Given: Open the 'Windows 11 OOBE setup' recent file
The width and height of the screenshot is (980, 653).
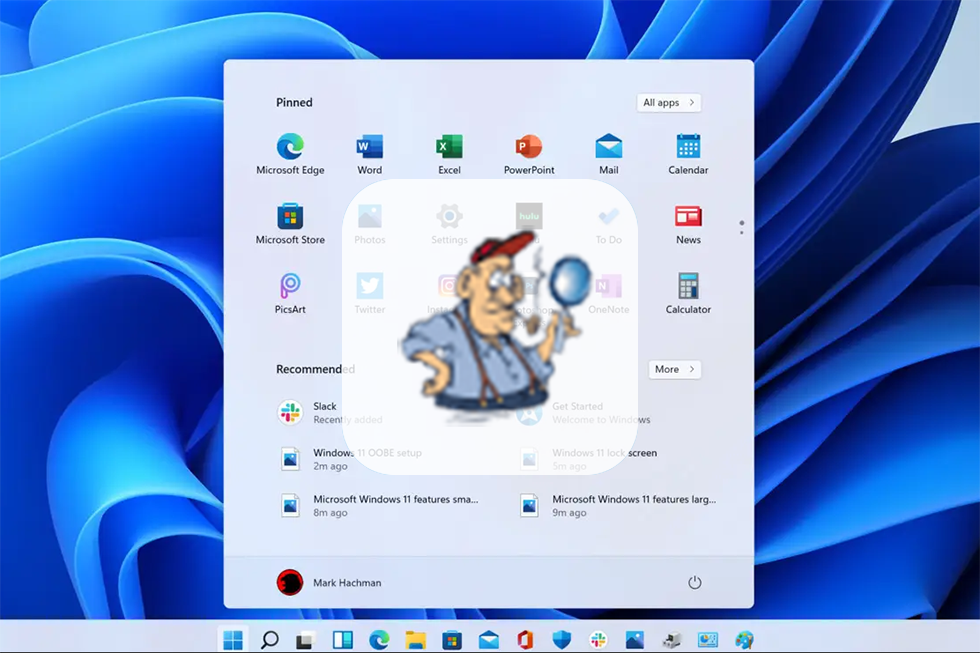Looking at the screenshot, I should (350, 459).
